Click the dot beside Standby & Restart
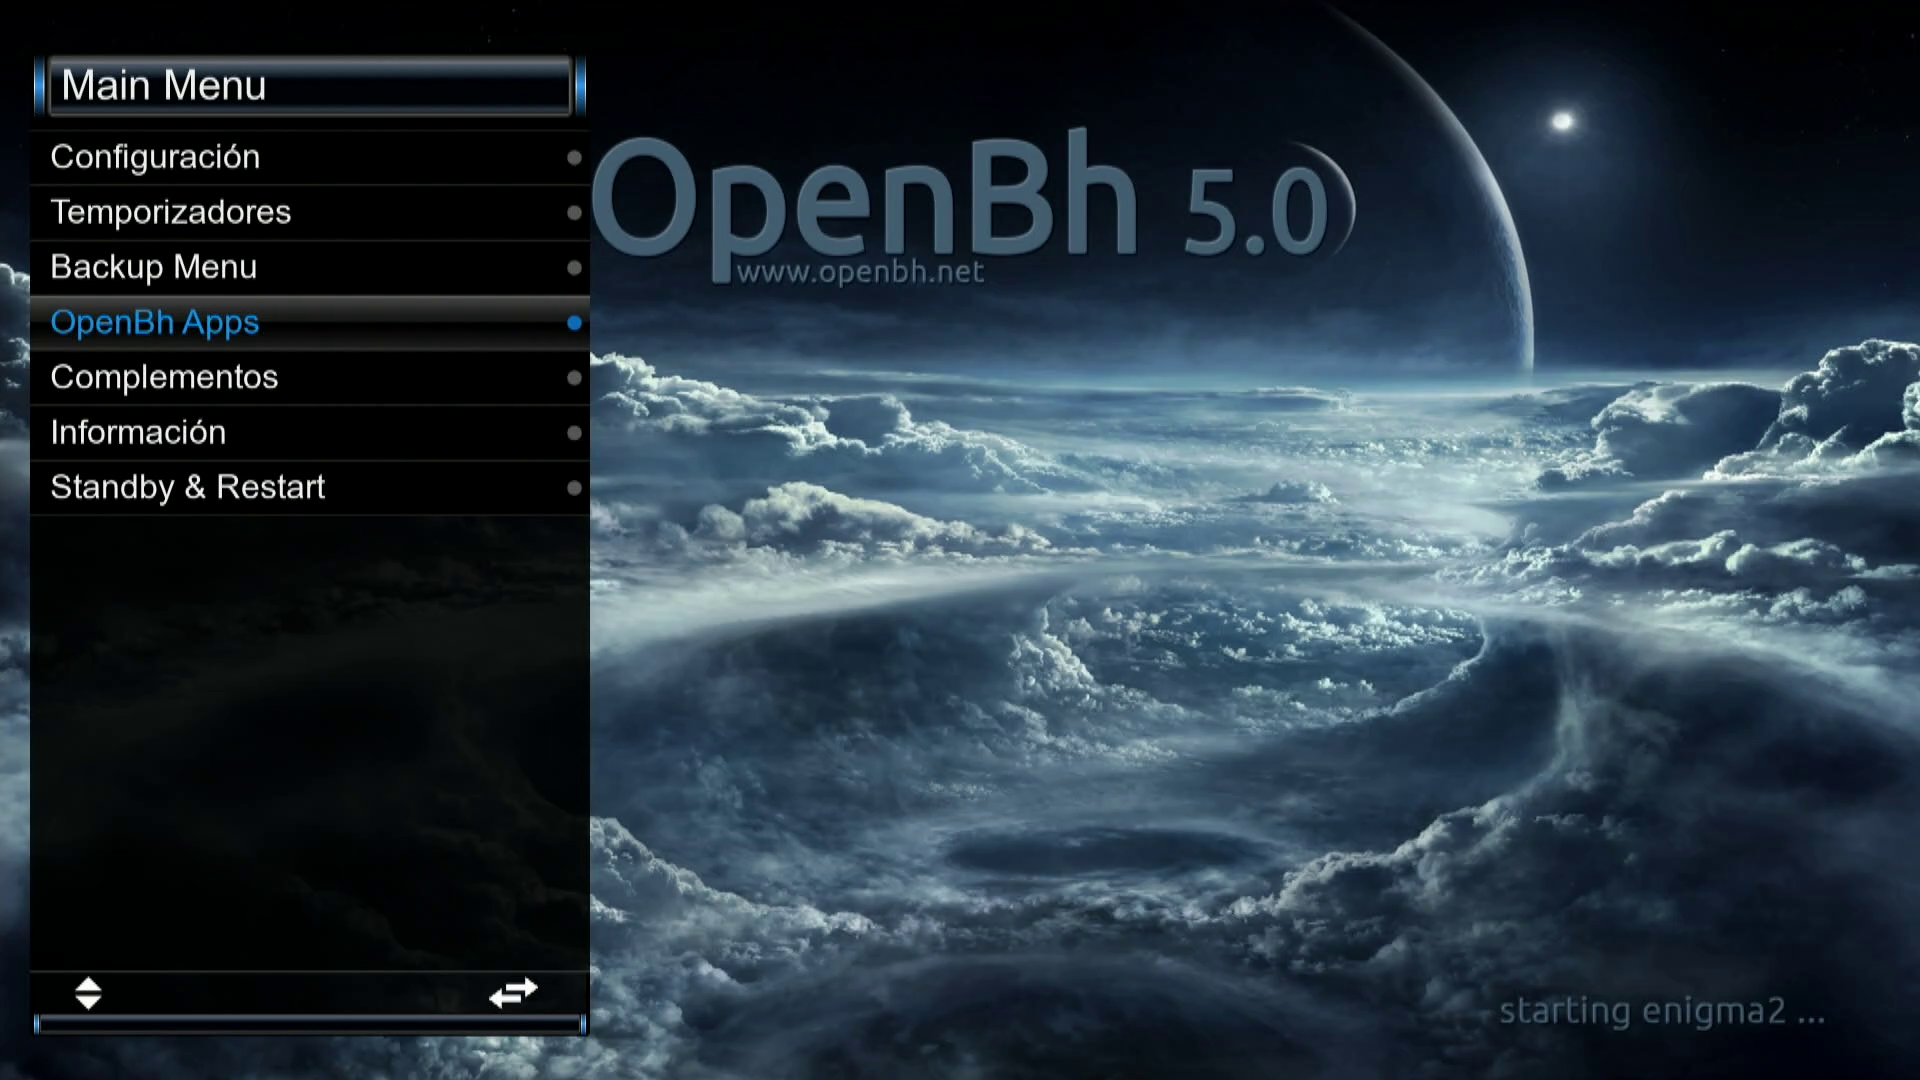Viewport: 1920px width, 1080px height. [x=574, y=488]
